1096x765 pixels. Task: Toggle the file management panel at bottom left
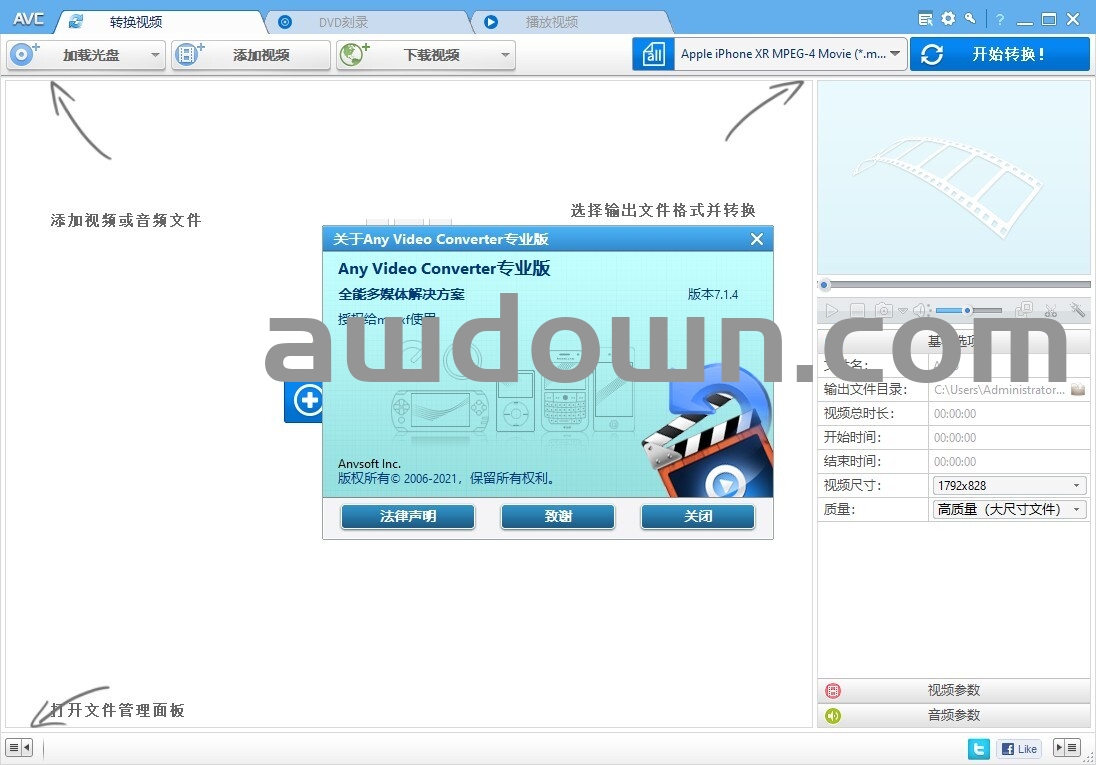point(19,747)
